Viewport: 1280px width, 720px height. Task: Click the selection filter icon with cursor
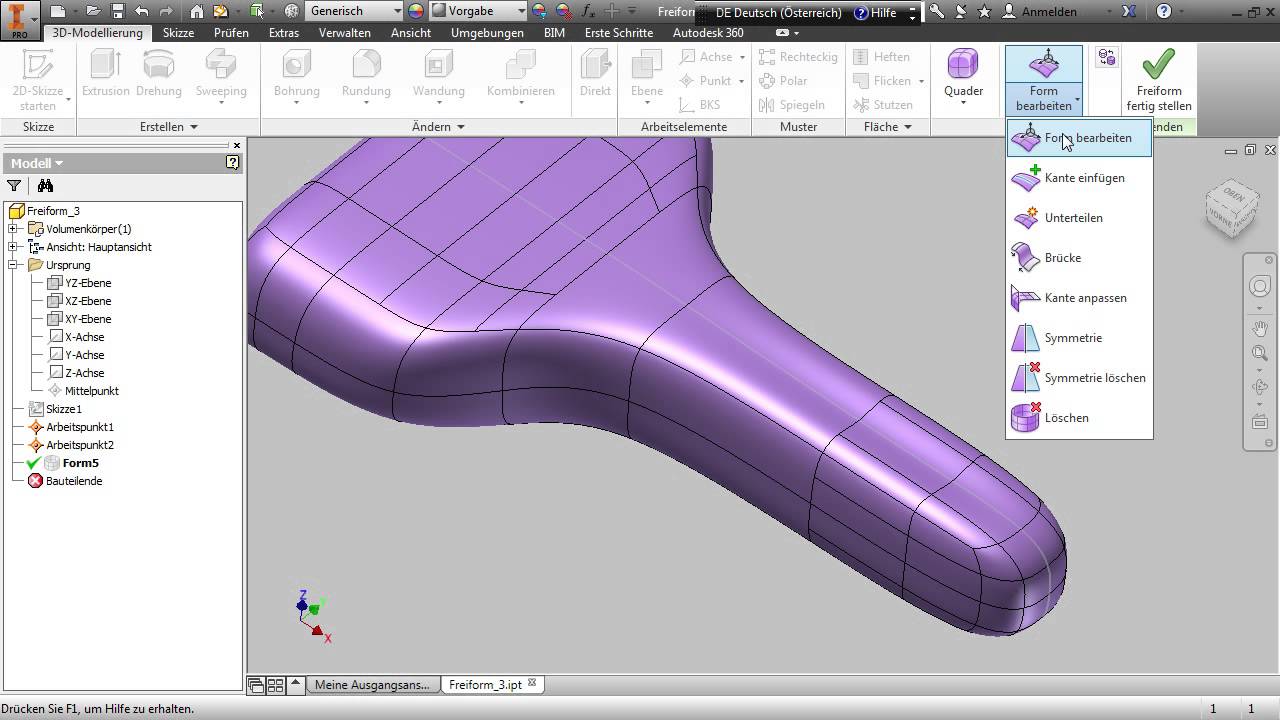pos(257,12)
